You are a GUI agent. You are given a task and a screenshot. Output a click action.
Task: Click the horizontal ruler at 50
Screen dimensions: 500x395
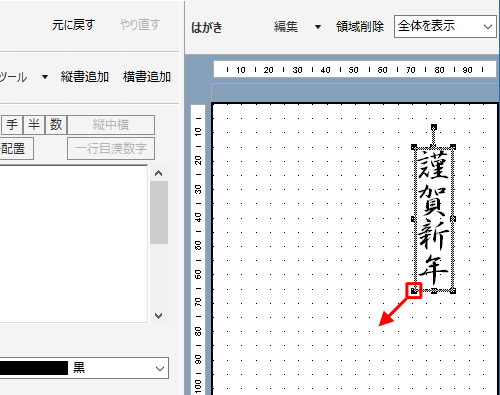[353, 70]
